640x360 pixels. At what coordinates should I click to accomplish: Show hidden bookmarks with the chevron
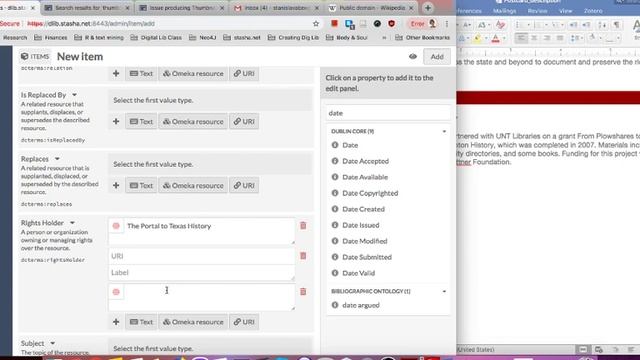click(x=384, y=38)
